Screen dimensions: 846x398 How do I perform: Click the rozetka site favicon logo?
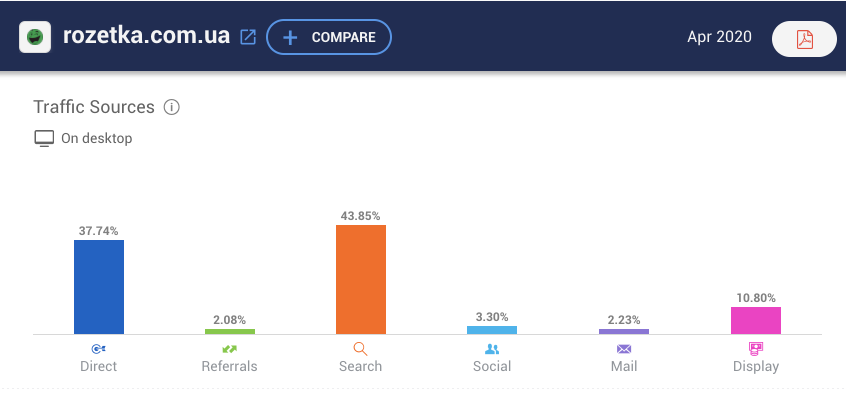tap(35, 37)
